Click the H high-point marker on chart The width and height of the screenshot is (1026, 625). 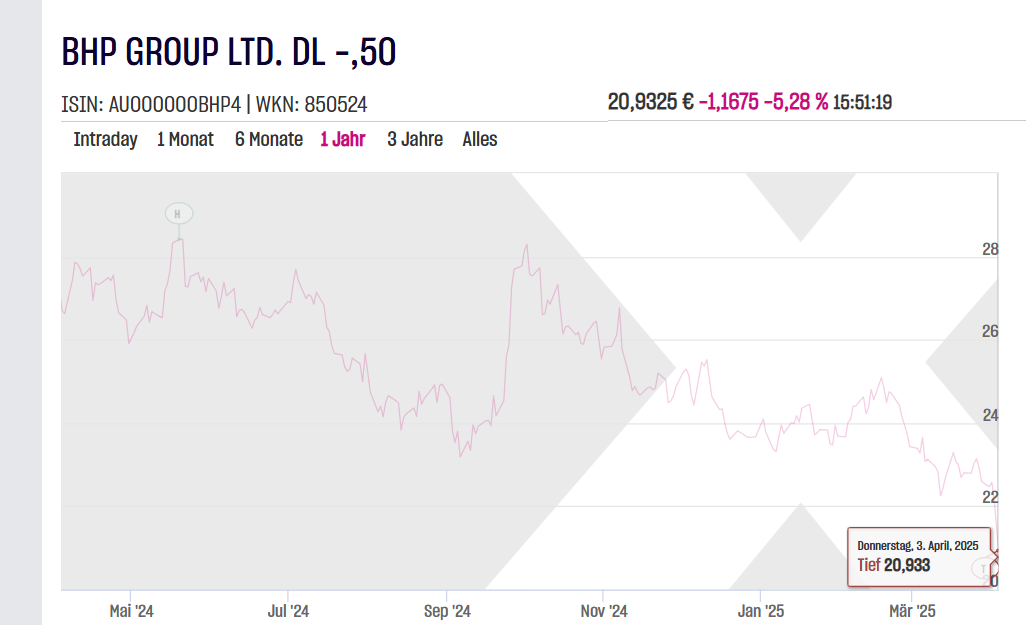(x=178, y=213)
